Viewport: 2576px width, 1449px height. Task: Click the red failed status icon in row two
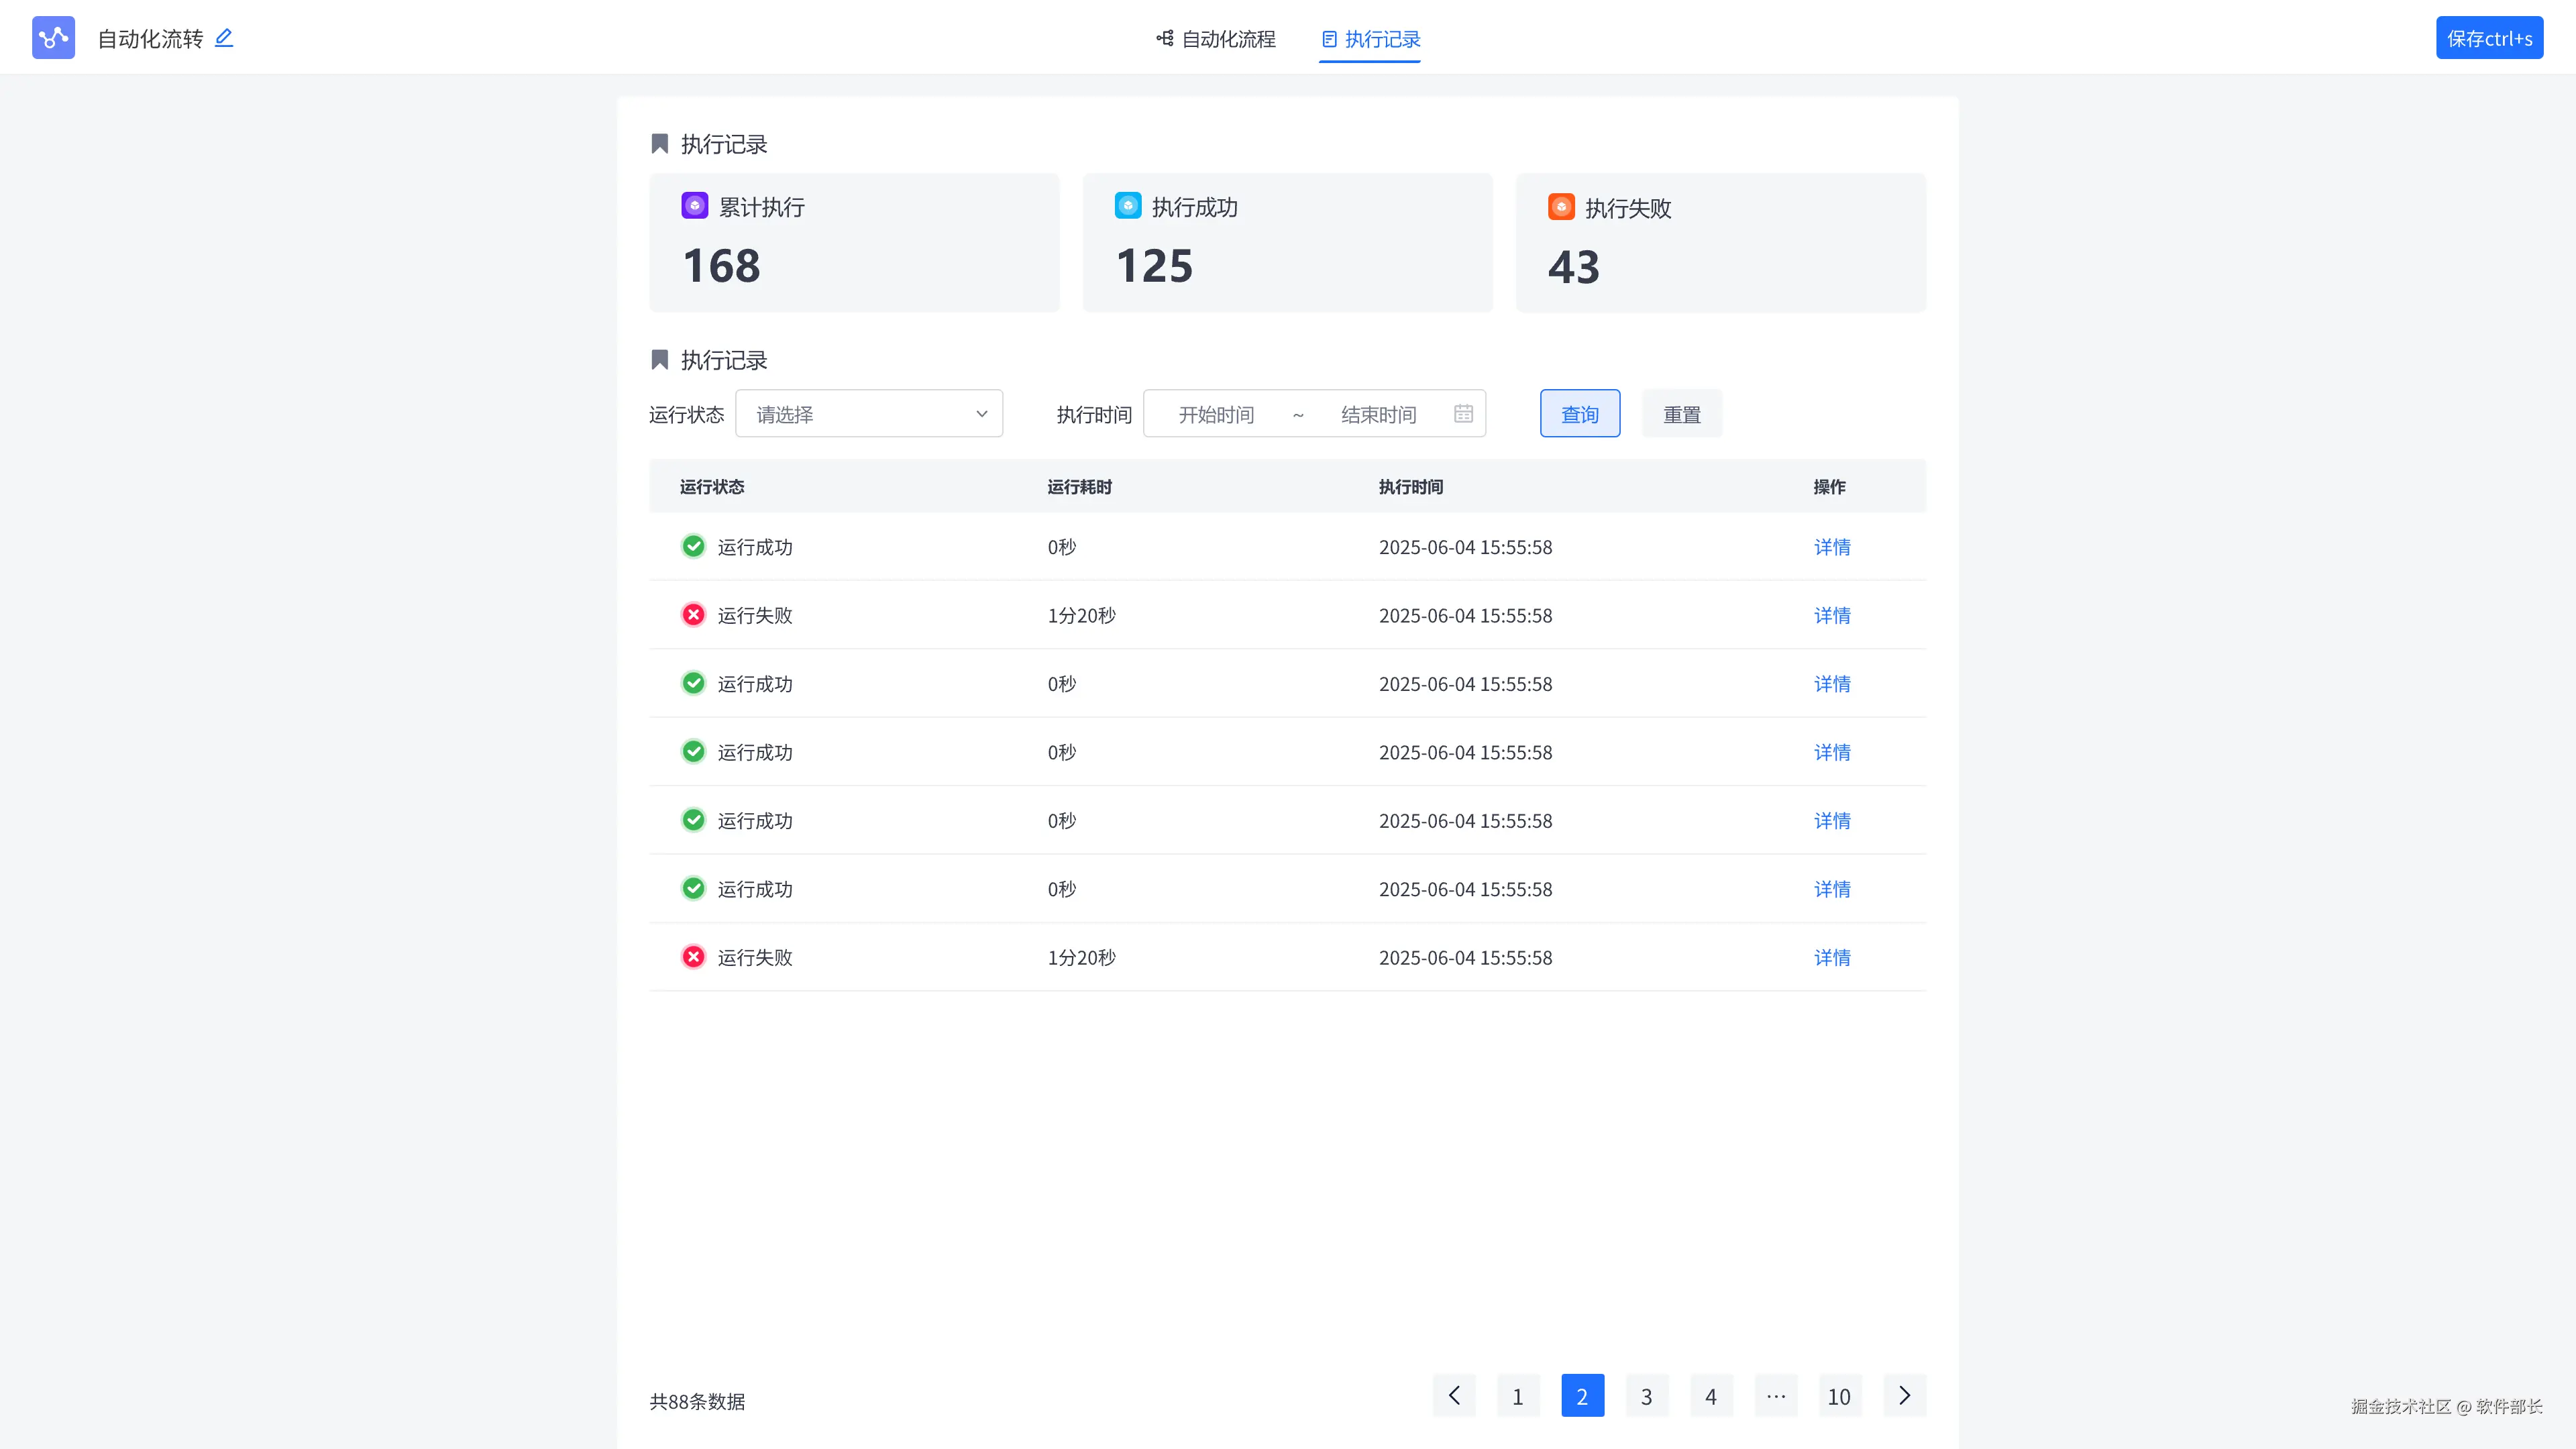point(693,615)
